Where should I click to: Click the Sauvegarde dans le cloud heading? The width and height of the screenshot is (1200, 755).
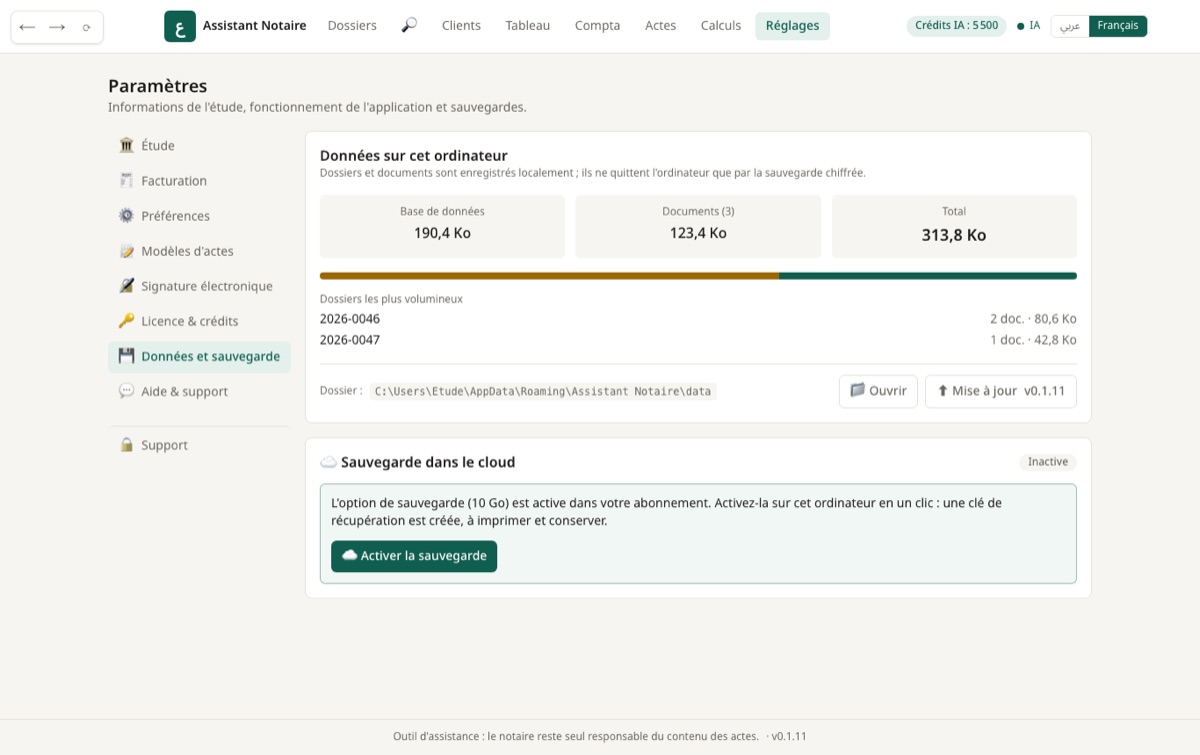pyautogui.click(x=428, y=462)
